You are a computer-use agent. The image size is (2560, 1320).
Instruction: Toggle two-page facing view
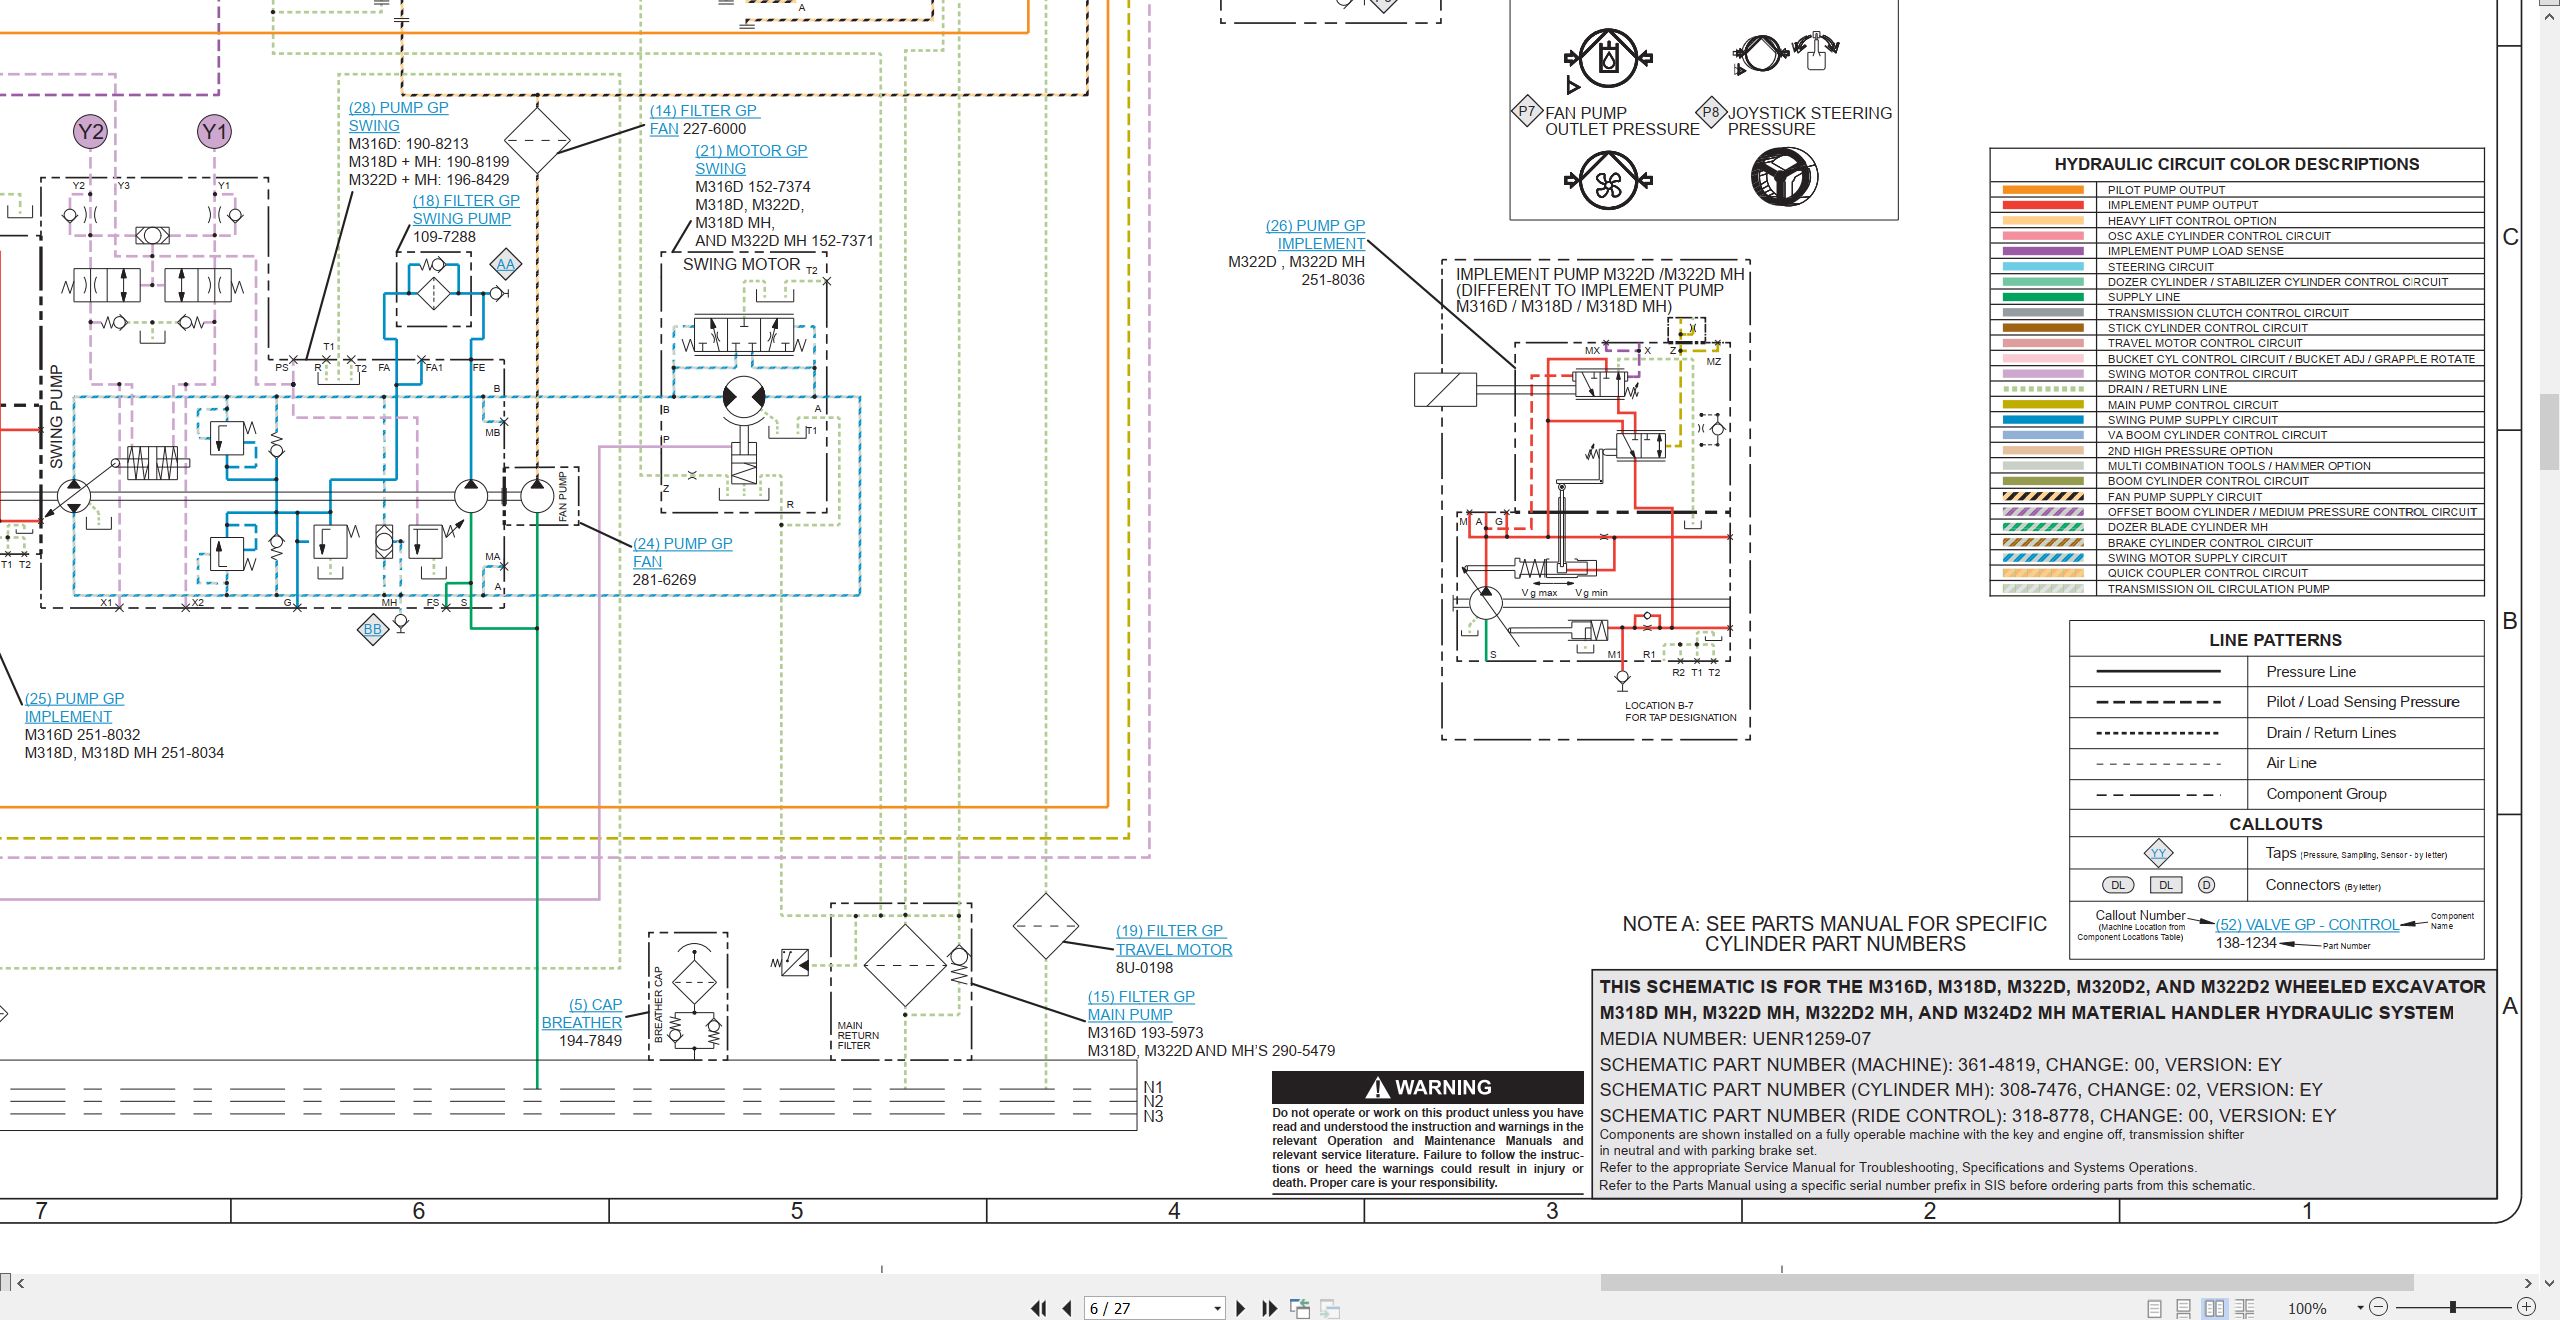[x=2215, y=1308]
